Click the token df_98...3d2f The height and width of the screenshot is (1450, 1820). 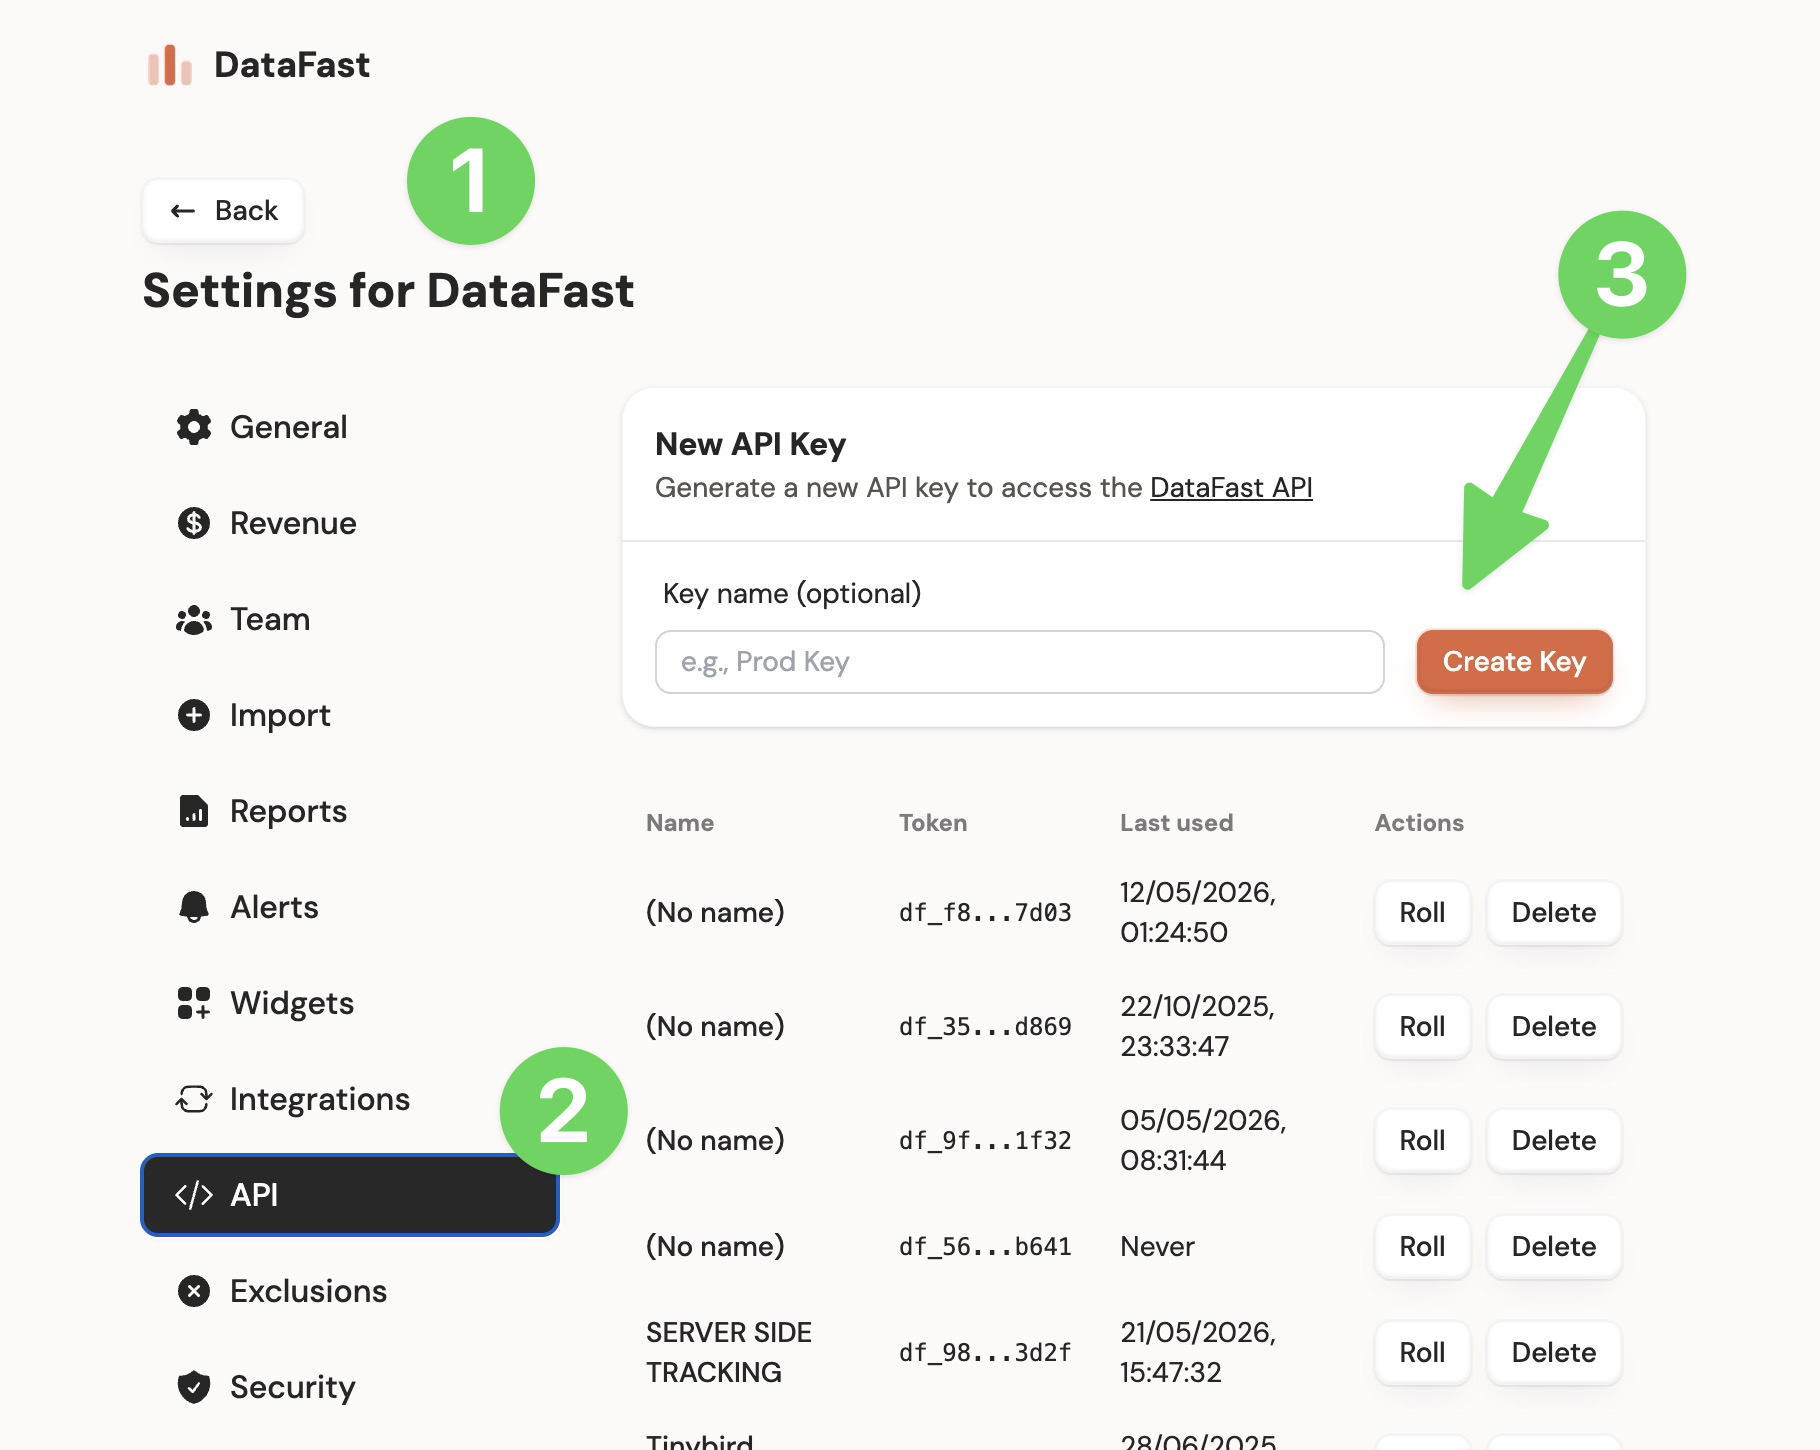[985, 1353]
